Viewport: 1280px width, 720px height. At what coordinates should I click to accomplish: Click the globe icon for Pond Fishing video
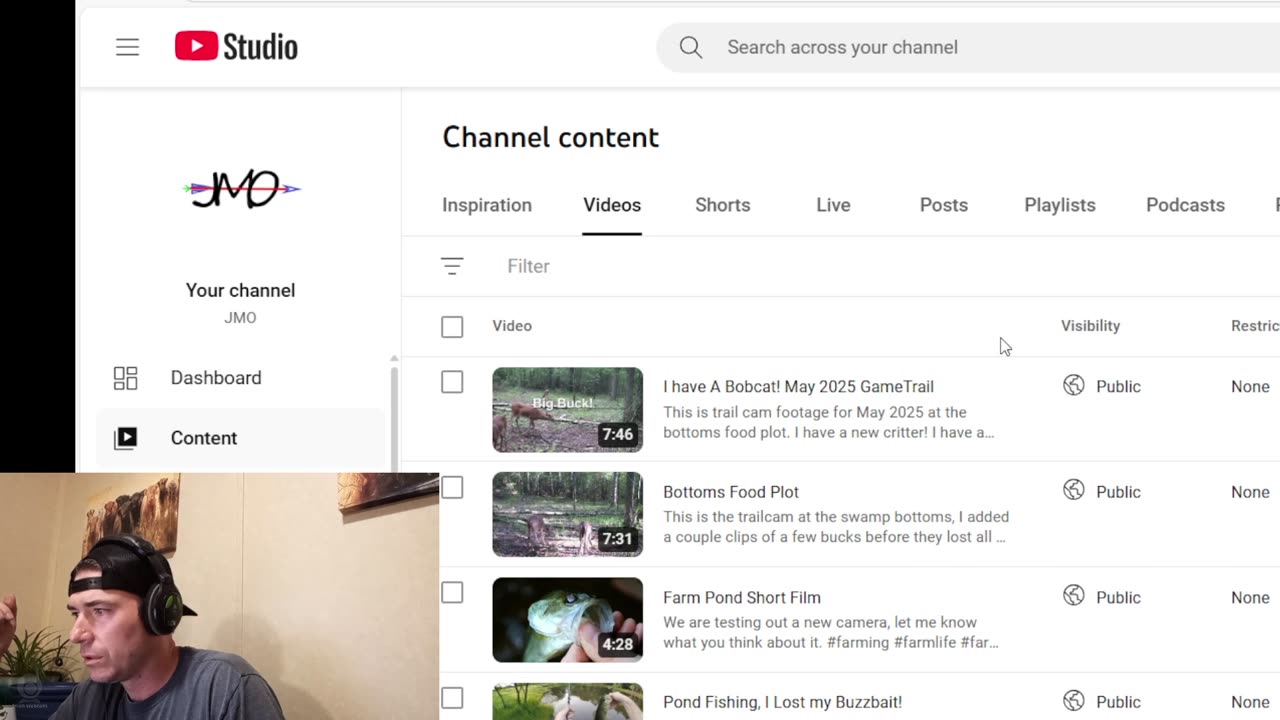1074,702
